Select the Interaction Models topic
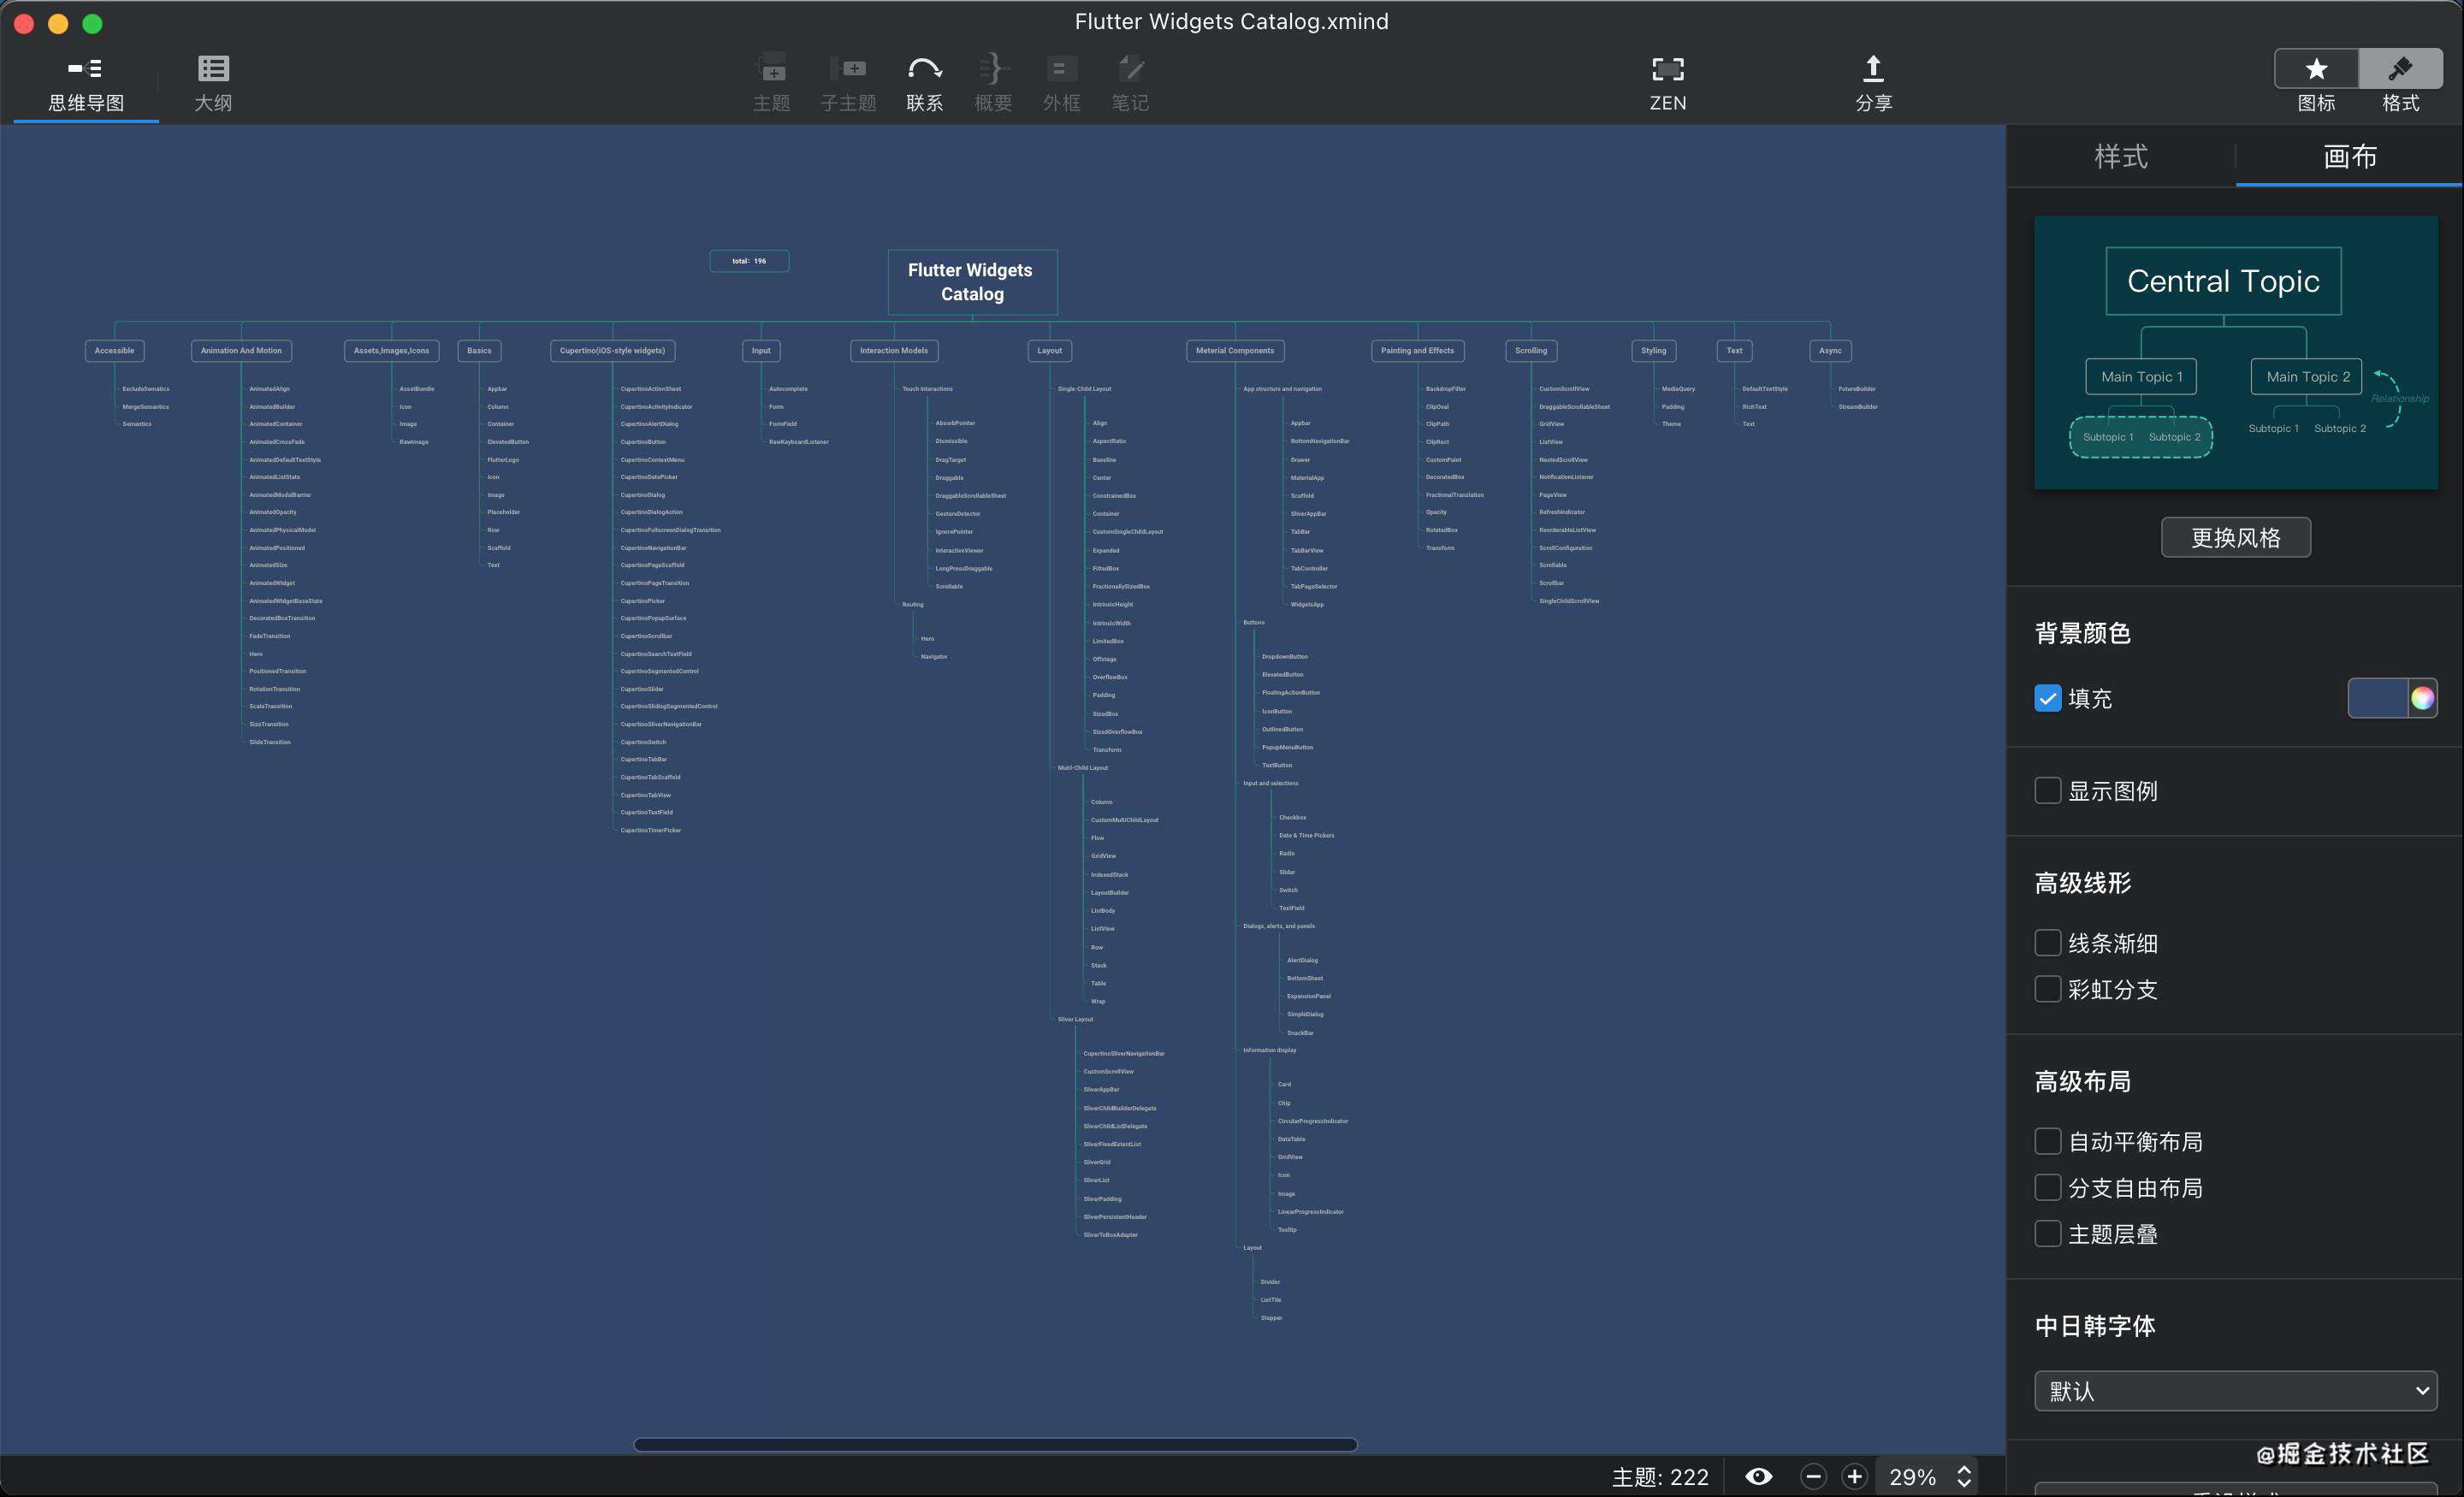Image resolution: width=2464 pixels, height=1497 pixels. pyautogui.click(x=894, y=351)
